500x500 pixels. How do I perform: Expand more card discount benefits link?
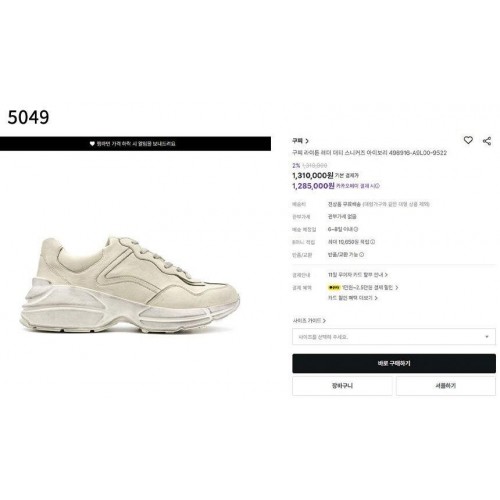pyautogui.click(x=353, y=298)
